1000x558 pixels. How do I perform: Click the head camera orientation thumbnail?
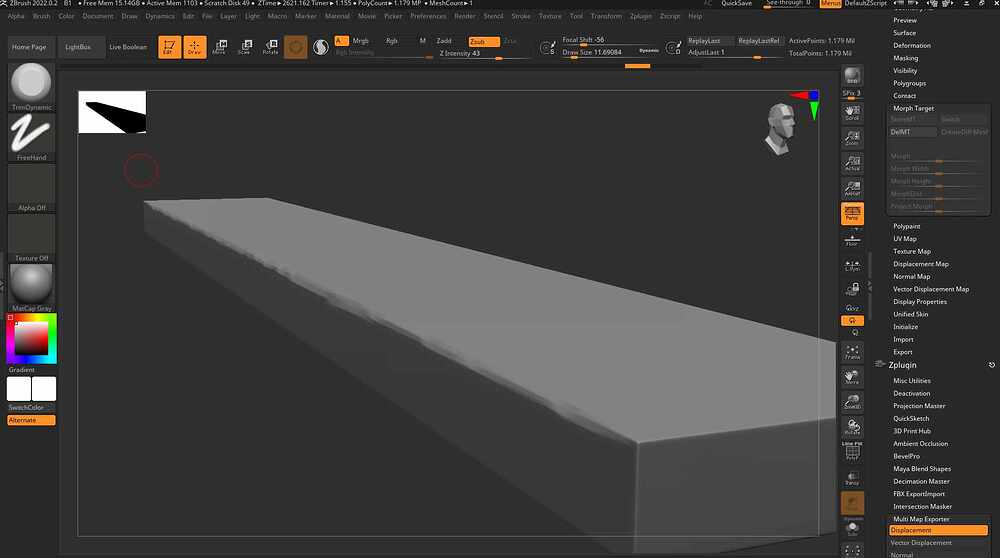click(781, 129)
